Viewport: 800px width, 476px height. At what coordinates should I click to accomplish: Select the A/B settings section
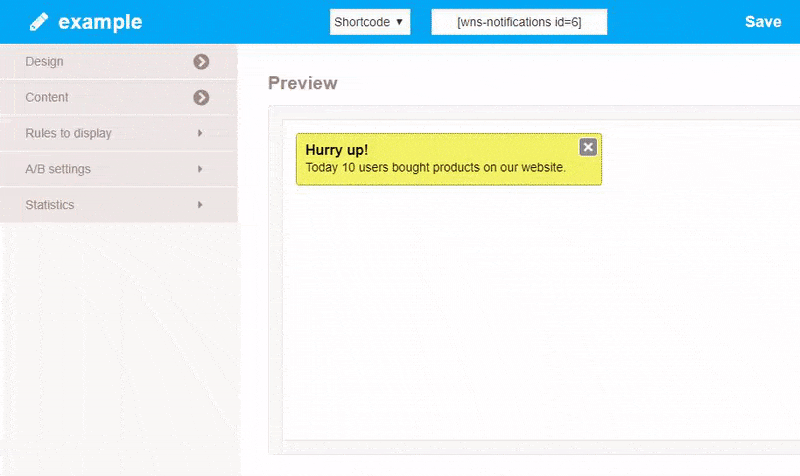118,169
